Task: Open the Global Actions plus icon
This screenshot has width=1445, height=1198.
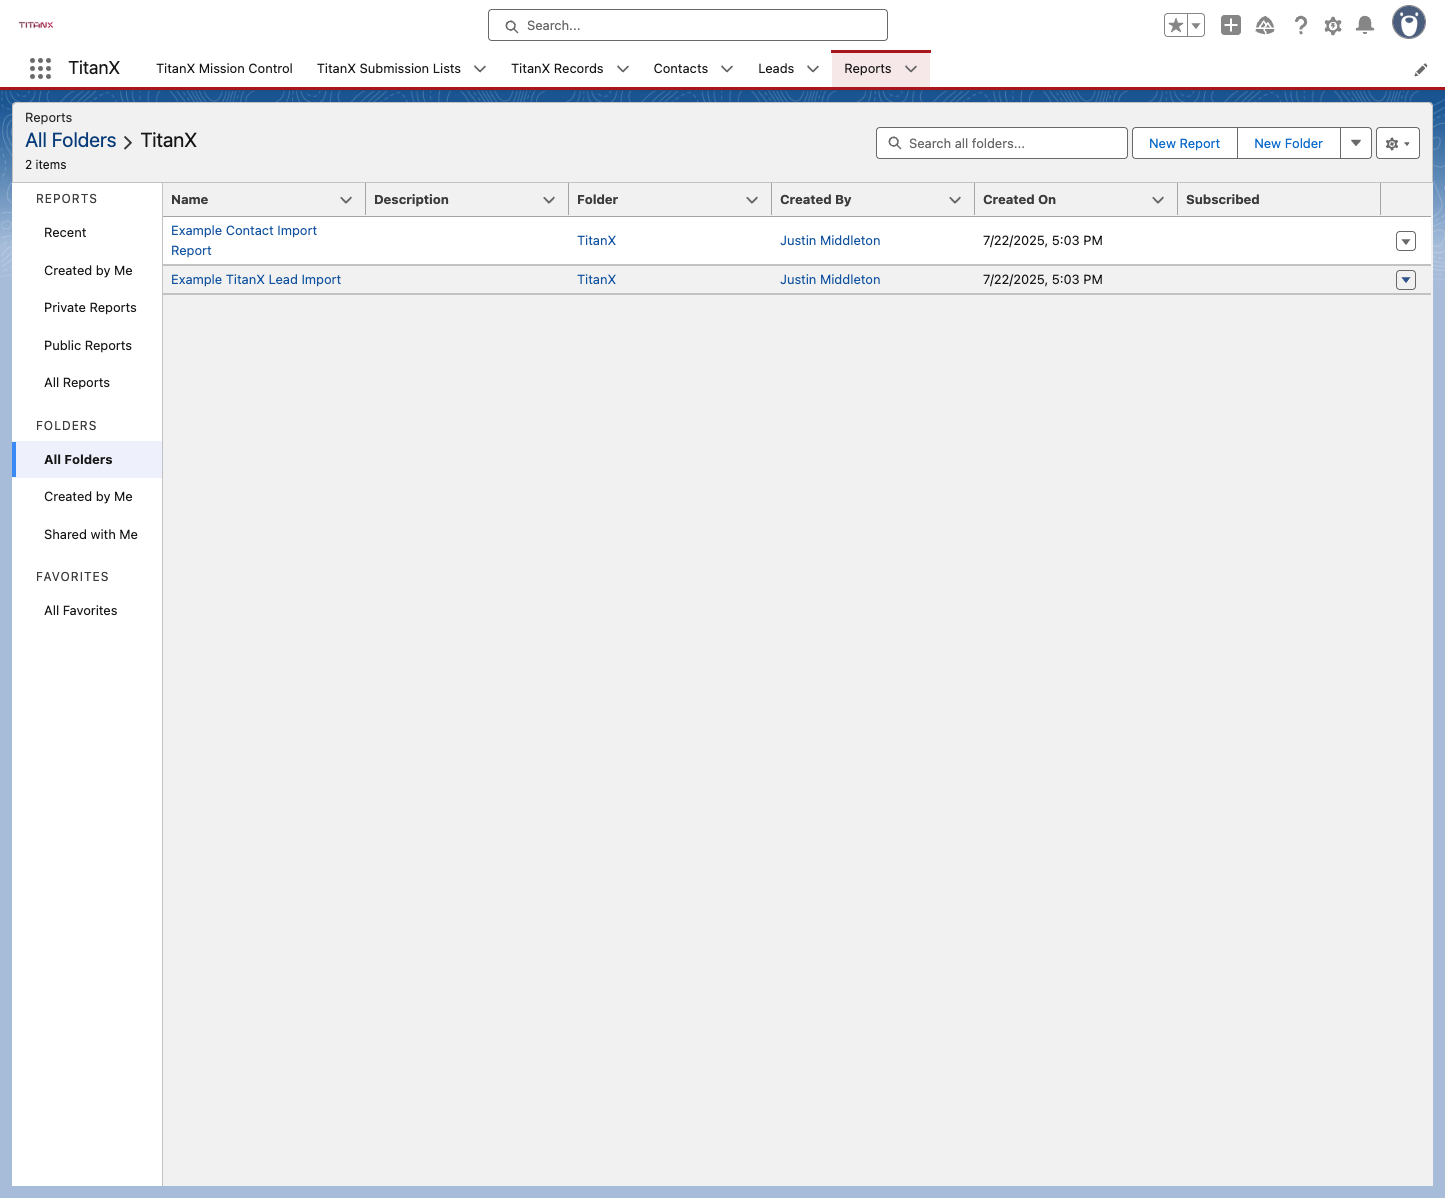Action: pyautogui.click(x=1231, y=26)
